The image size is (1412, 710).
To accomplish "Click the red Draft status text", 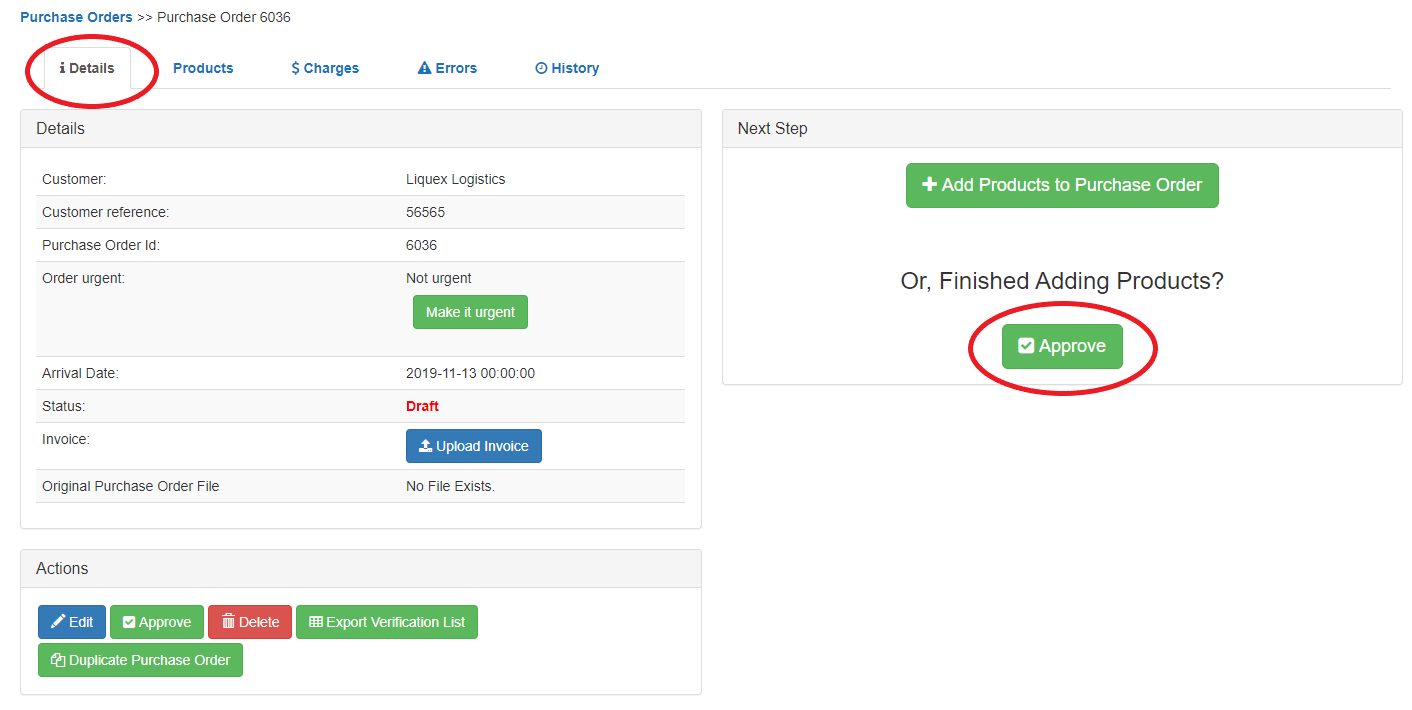I will click(422, 406).
